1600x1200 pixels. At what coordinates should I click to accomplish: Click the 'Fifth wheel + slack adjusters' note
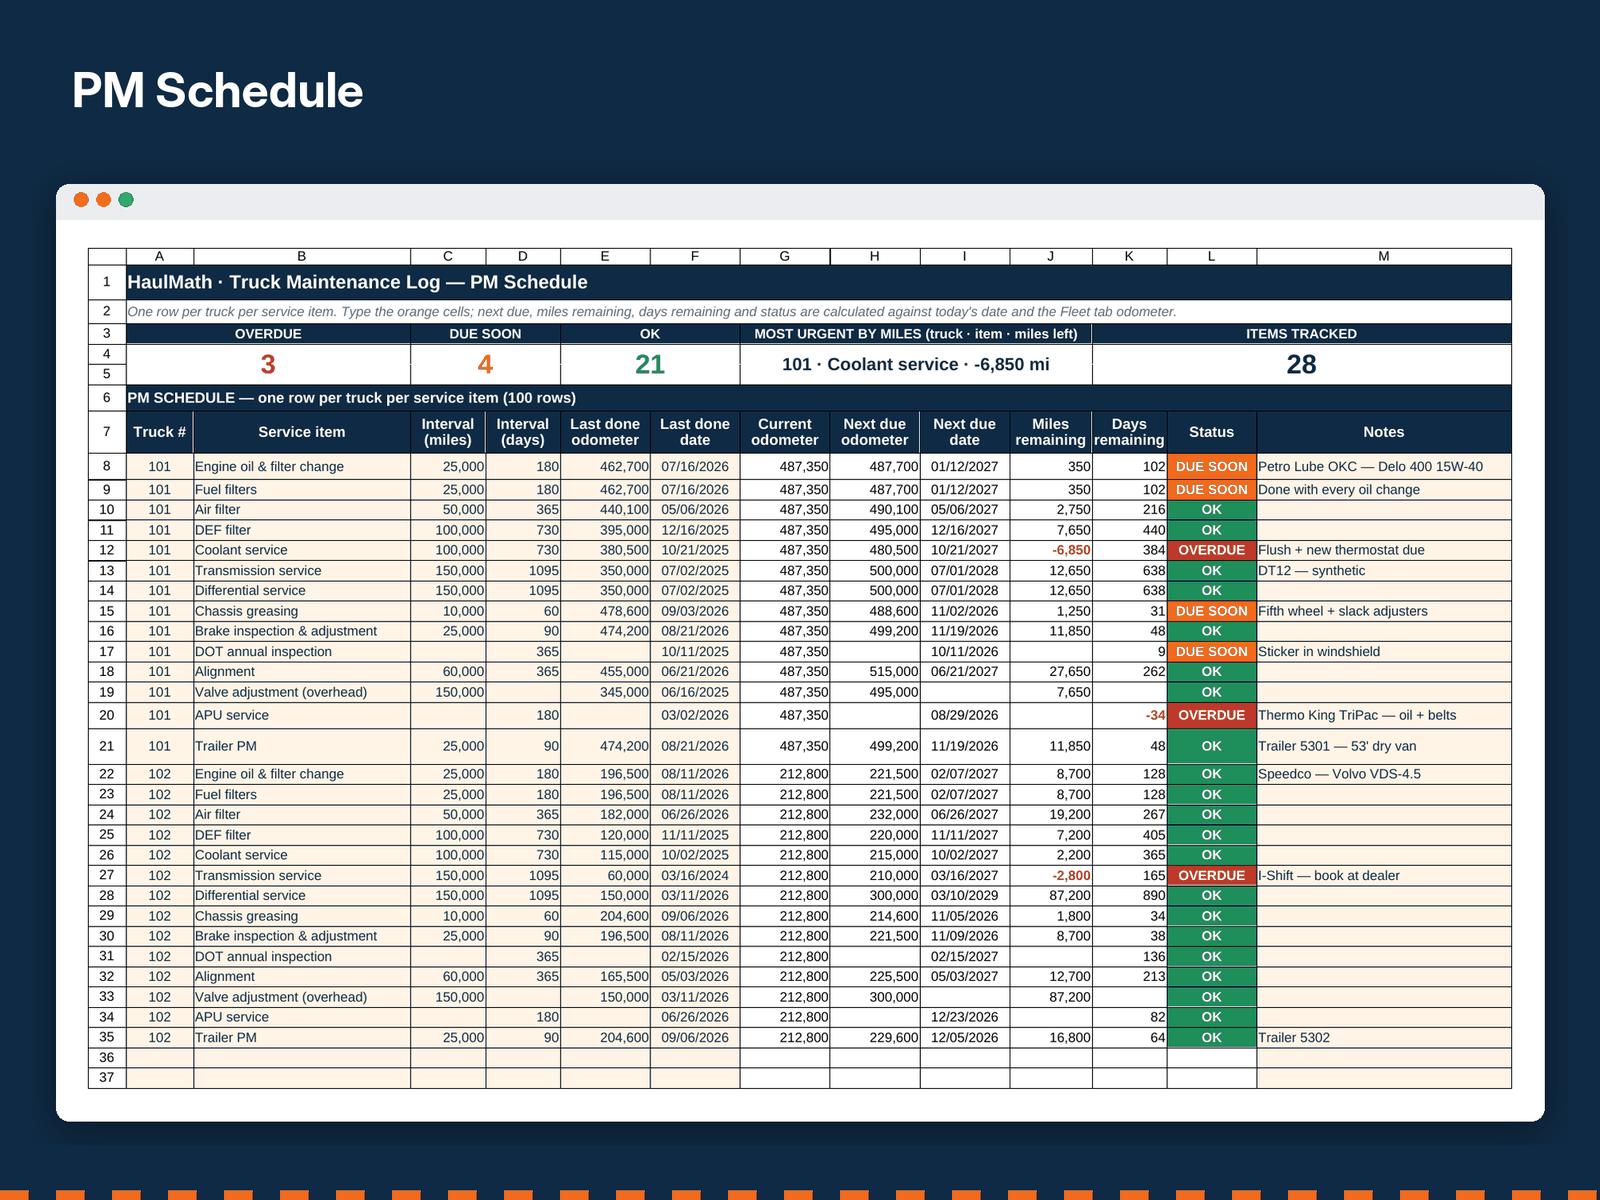[x=1384, y=611]
